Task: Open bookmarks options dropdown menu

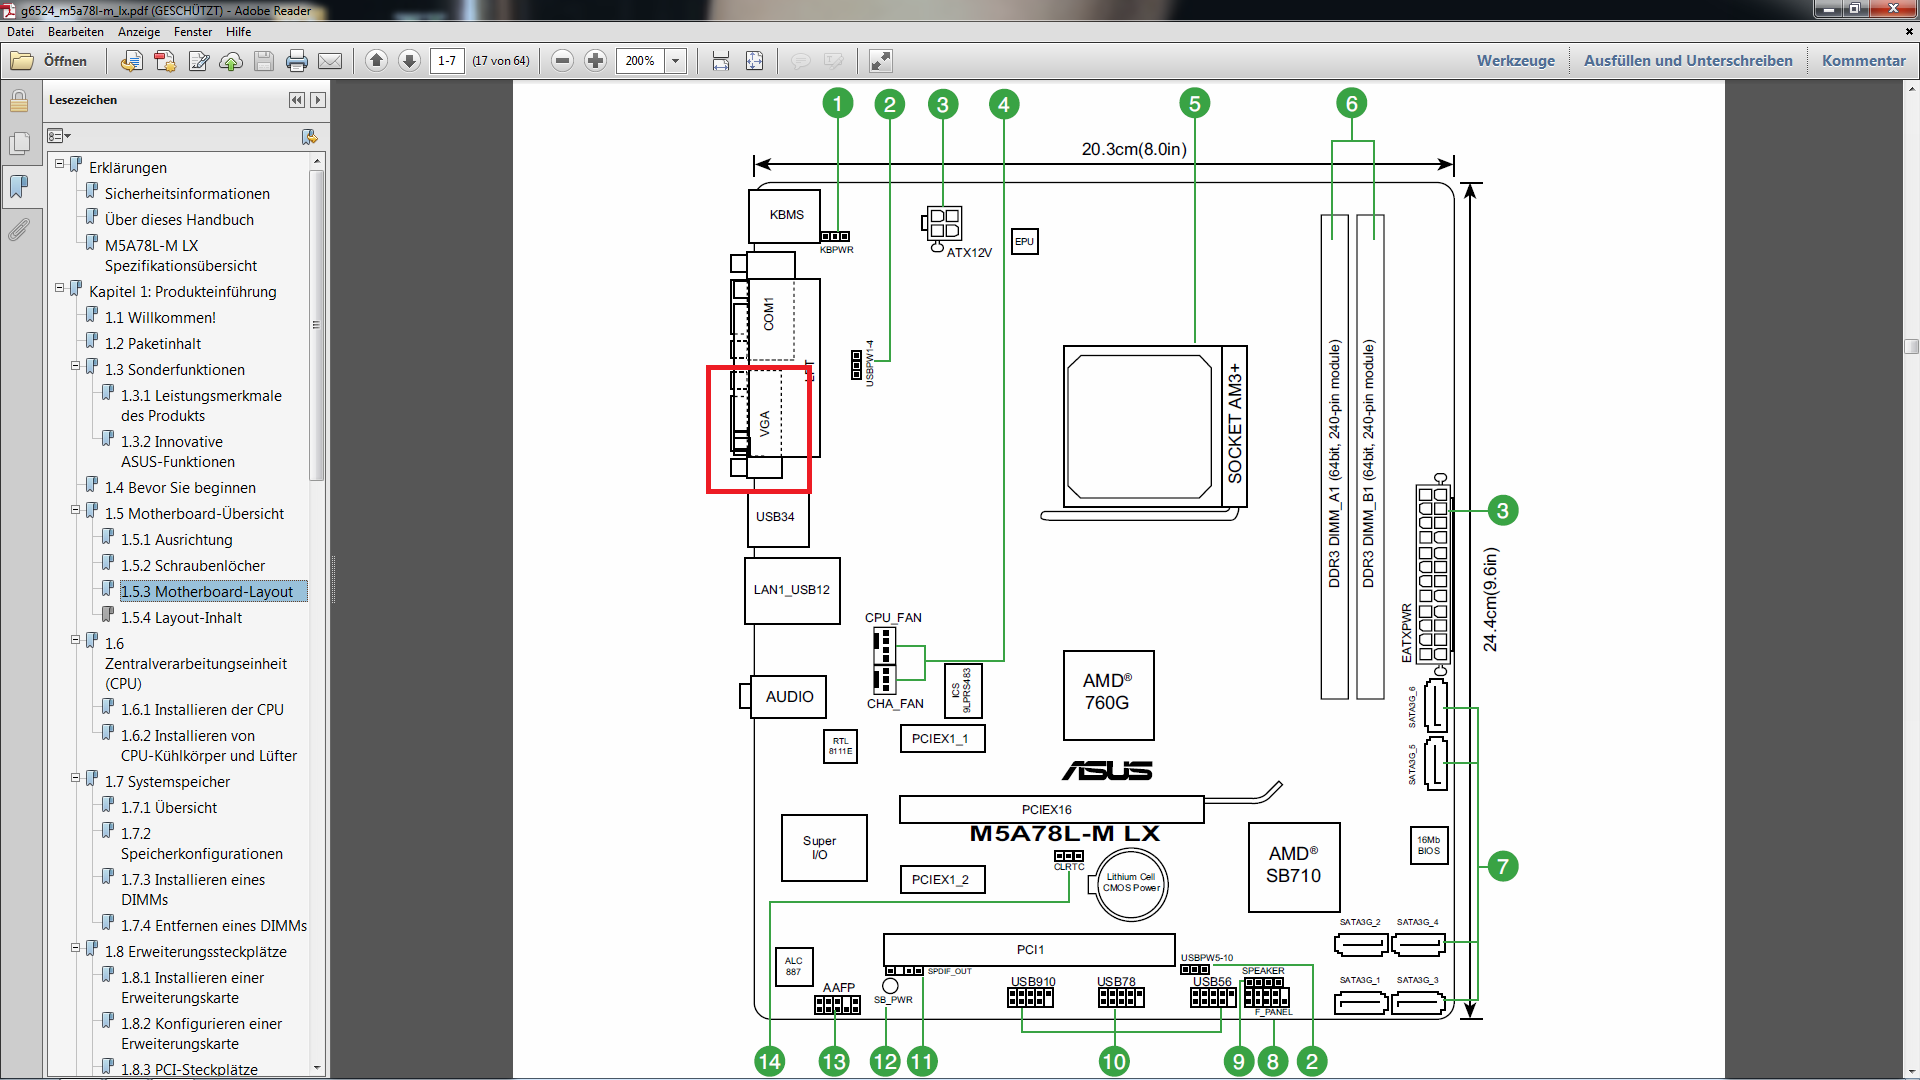Action: [x=60, y=136]
